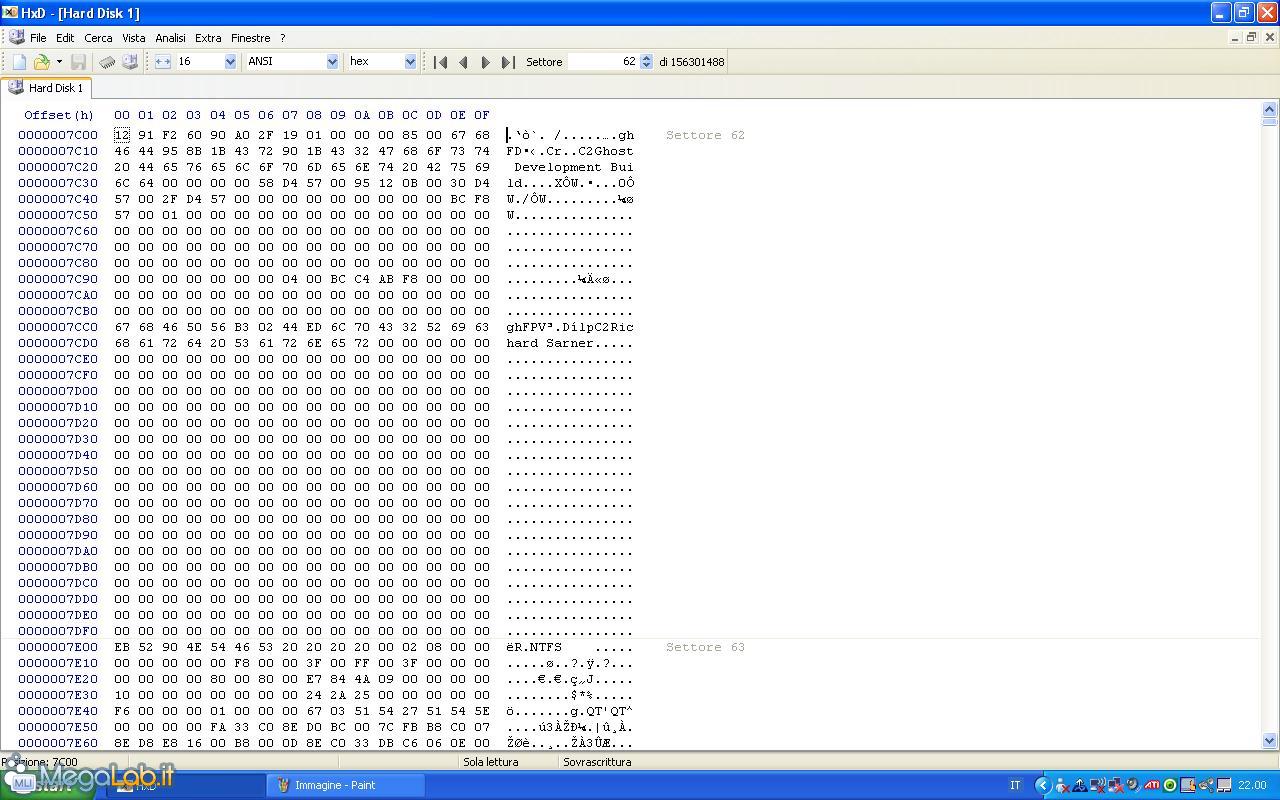This screenshot has height=800, width=1280.
Task: Restore the inner document window
Action: click(x=1251, y=38)
